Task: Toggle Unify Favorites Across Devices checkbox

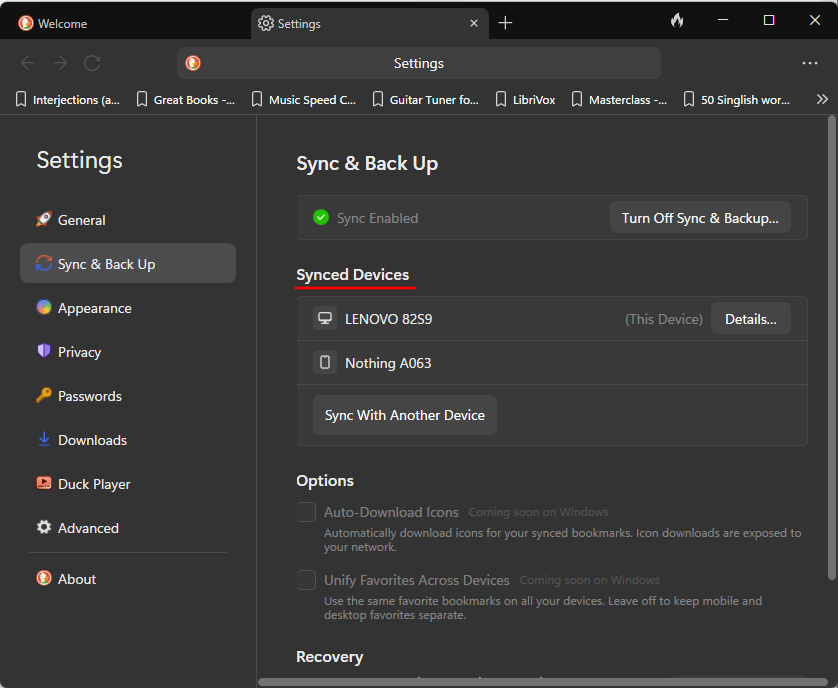Action: [306, 579]
